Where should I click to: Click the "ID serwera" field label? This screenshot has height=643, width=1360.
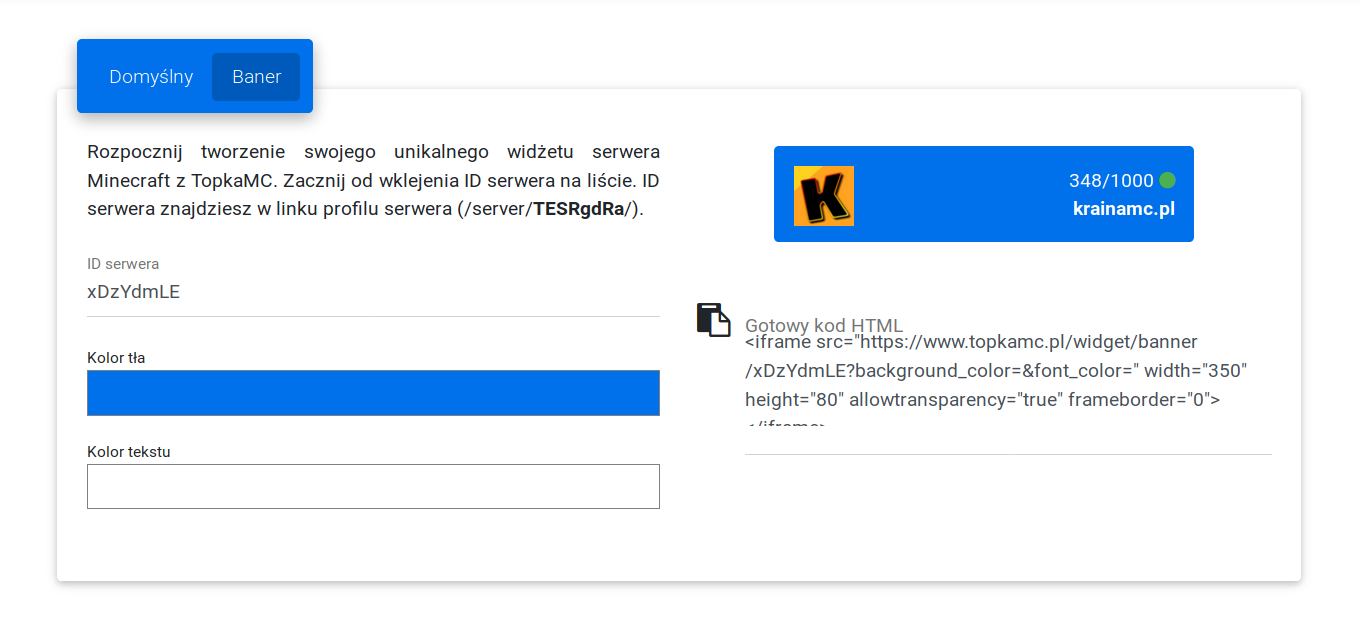[123, 264]
